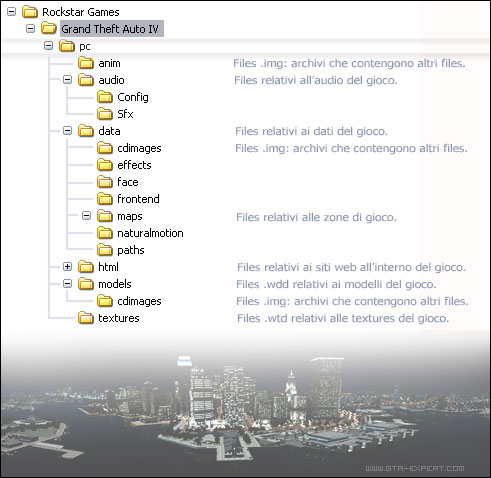Click description 'Files relativi alle zone di gioco.'

316,217
